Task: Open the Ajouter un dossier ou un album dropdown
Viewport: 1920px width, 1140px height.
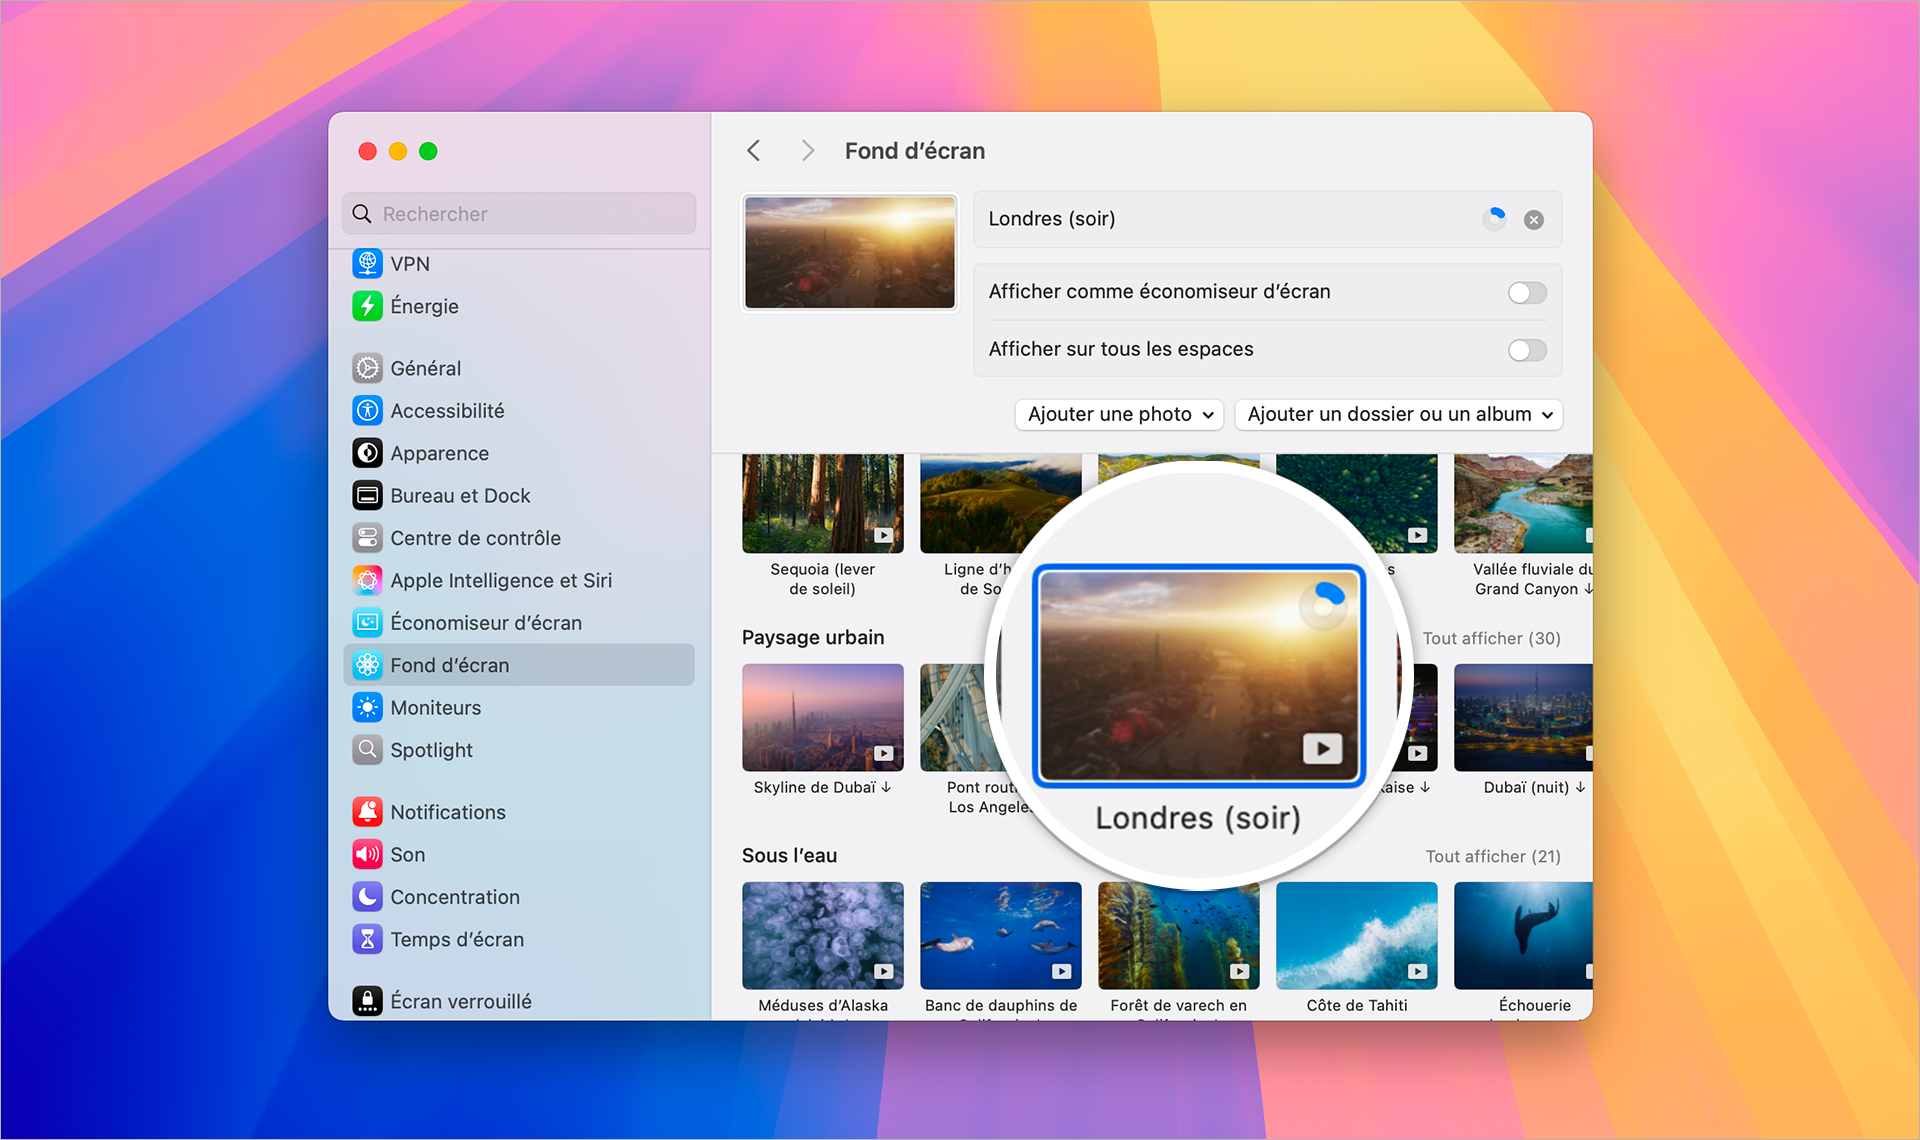Action: pyautogui.click(x=1398, y=414)
